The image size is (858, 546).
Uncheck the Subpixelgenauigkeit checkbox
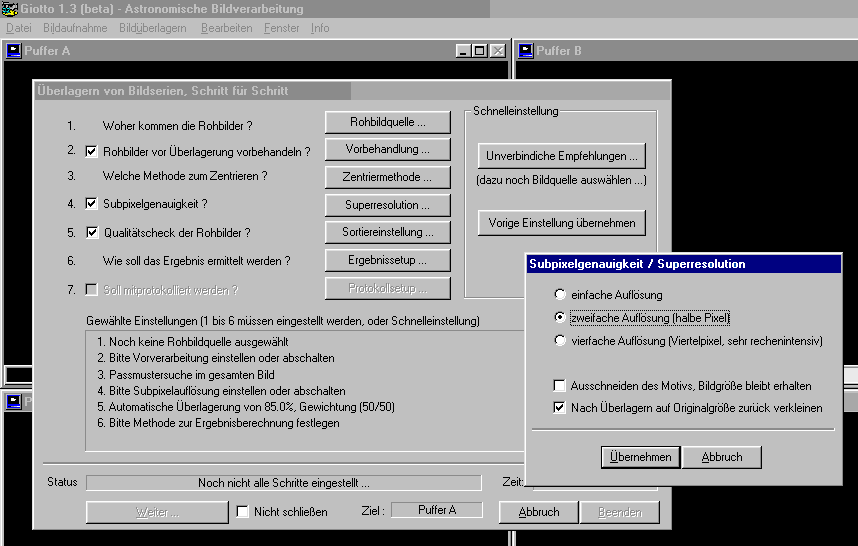[x=92, y=204]
